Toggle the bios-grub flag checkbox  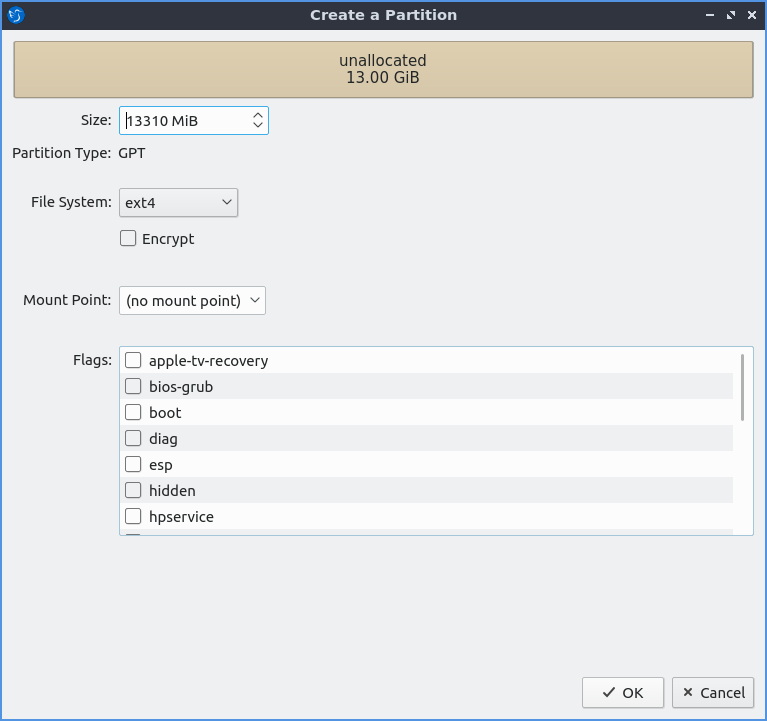click(133, 387)
